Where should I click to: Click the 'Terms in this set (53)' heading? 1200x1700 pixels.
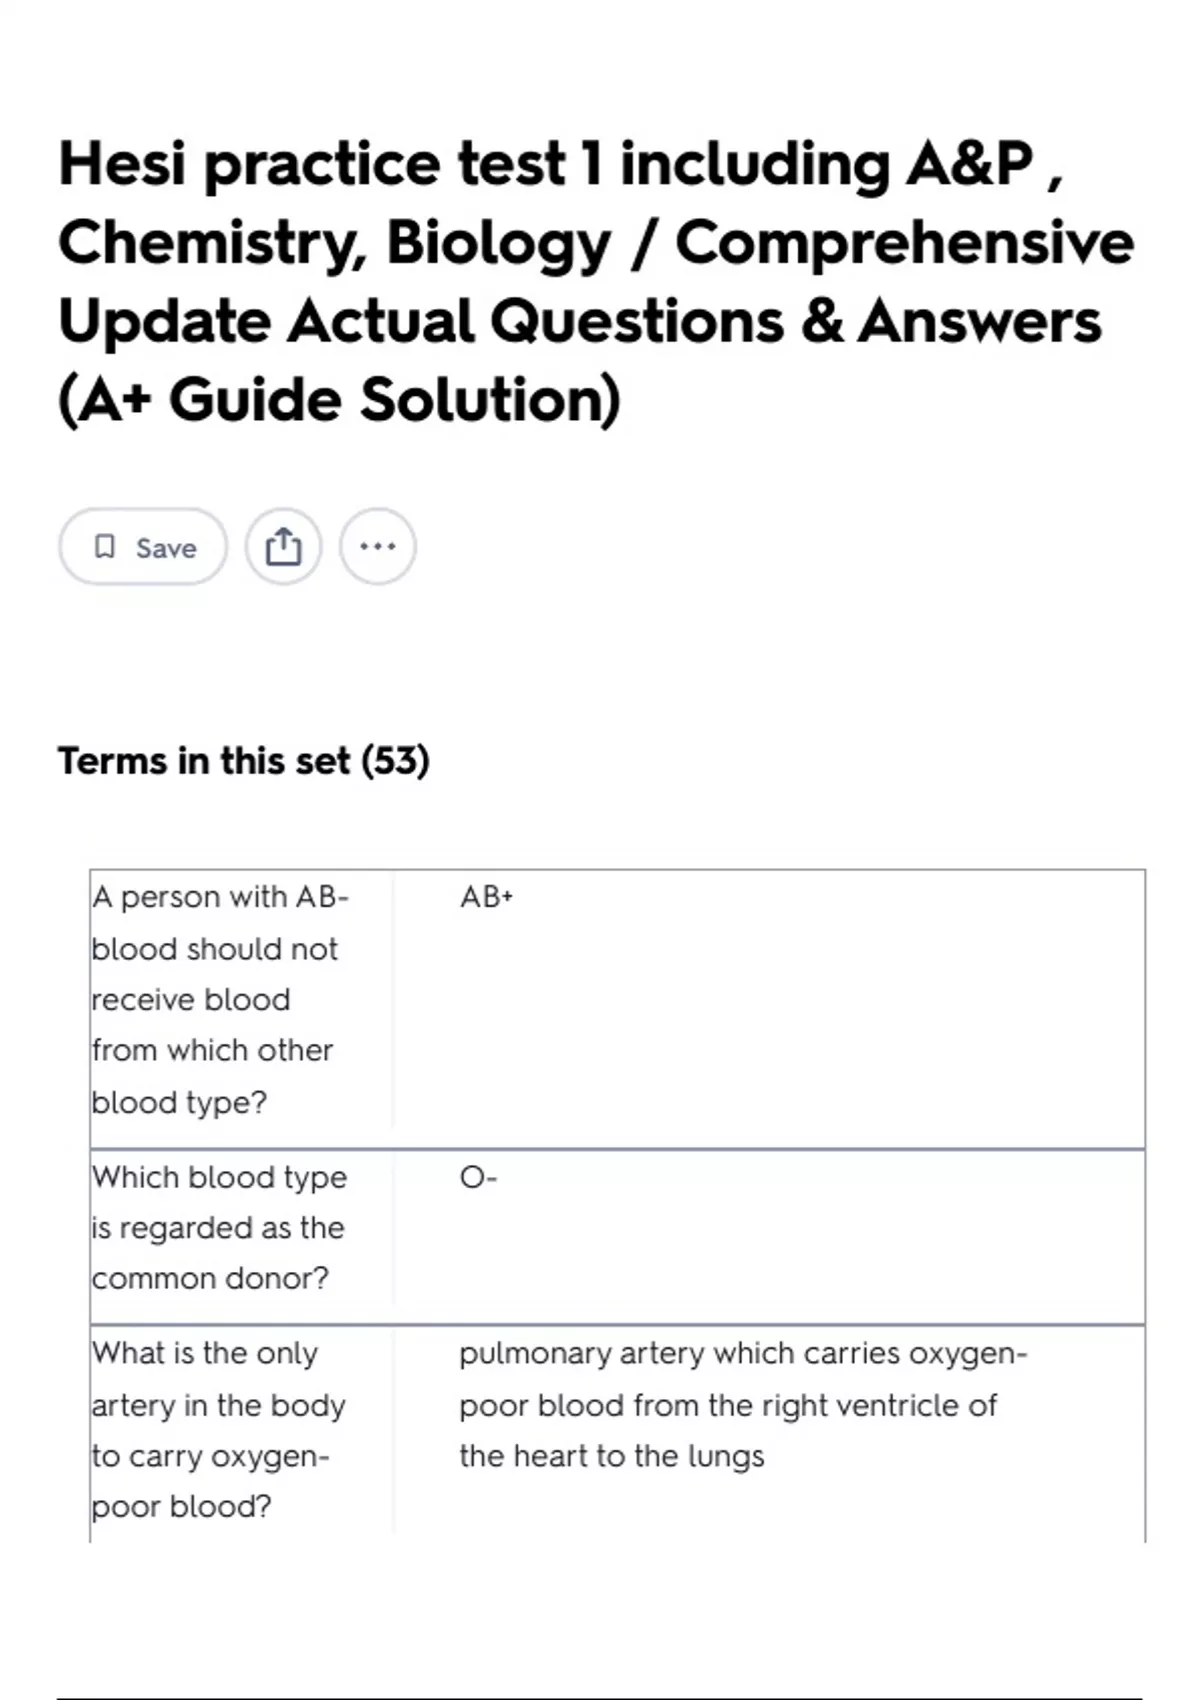243,761
